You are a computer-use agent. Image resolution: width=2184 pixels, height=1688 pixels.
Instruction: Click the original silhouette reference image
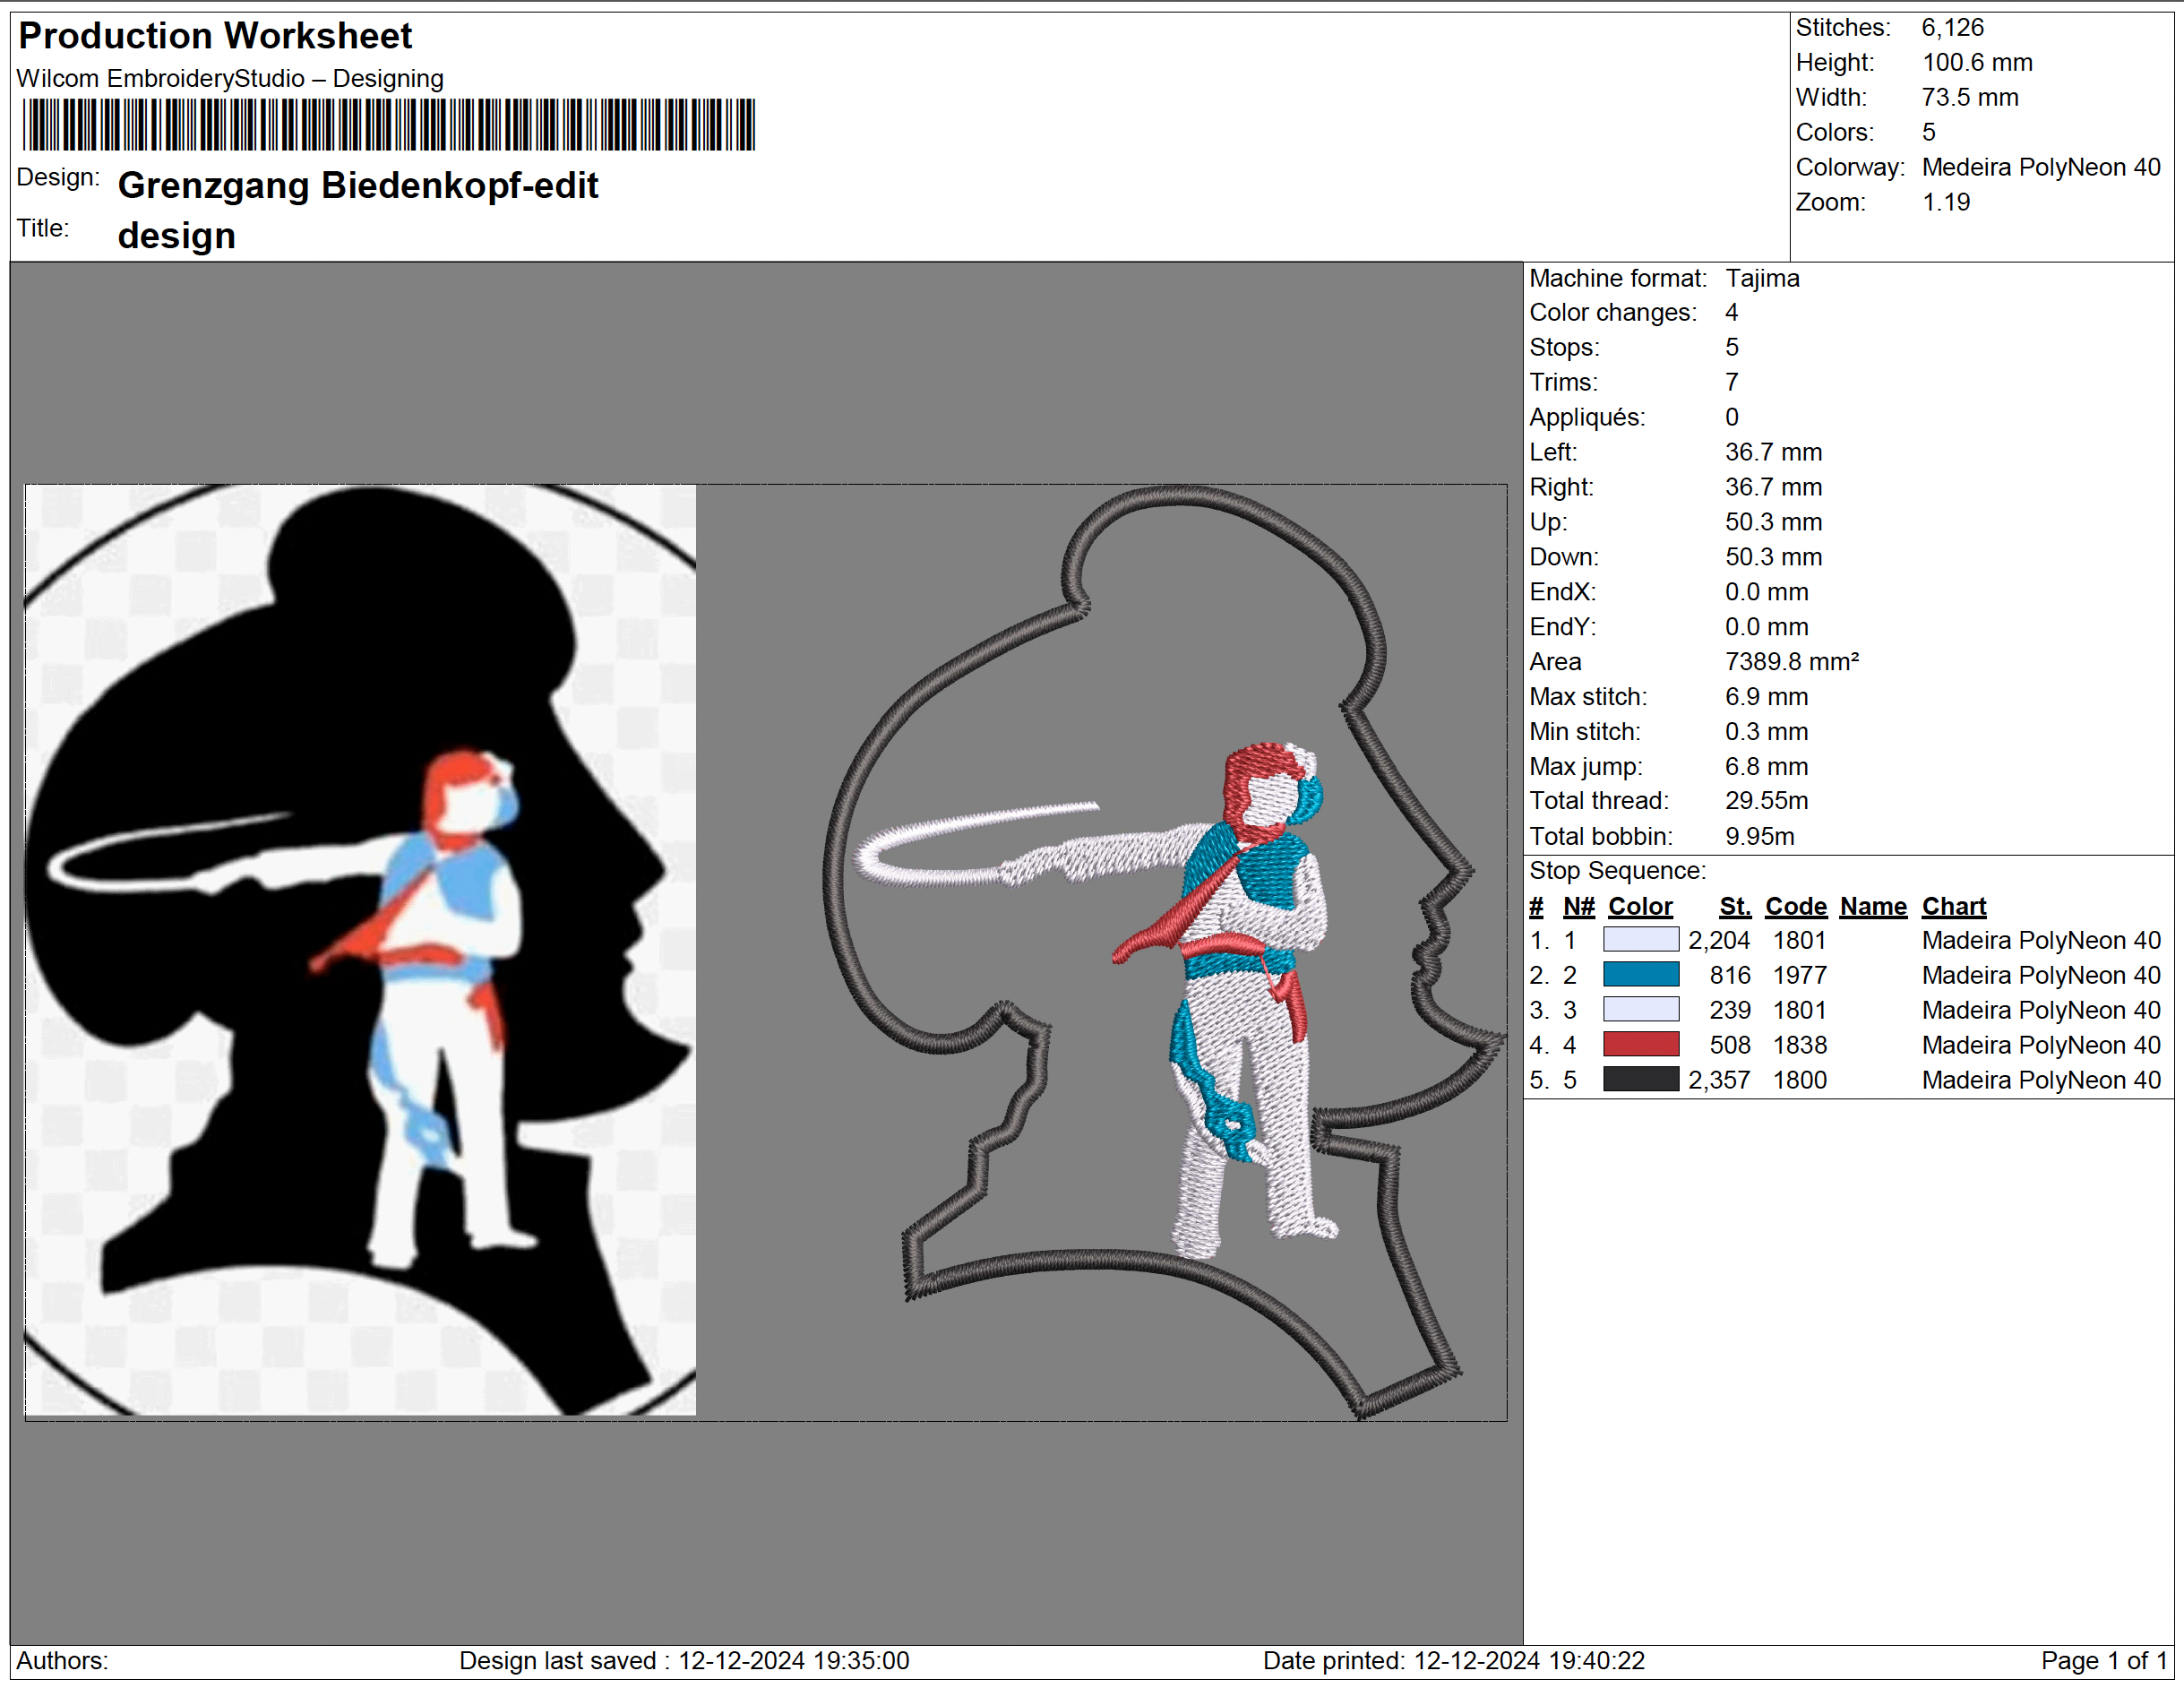click(360, 950)
